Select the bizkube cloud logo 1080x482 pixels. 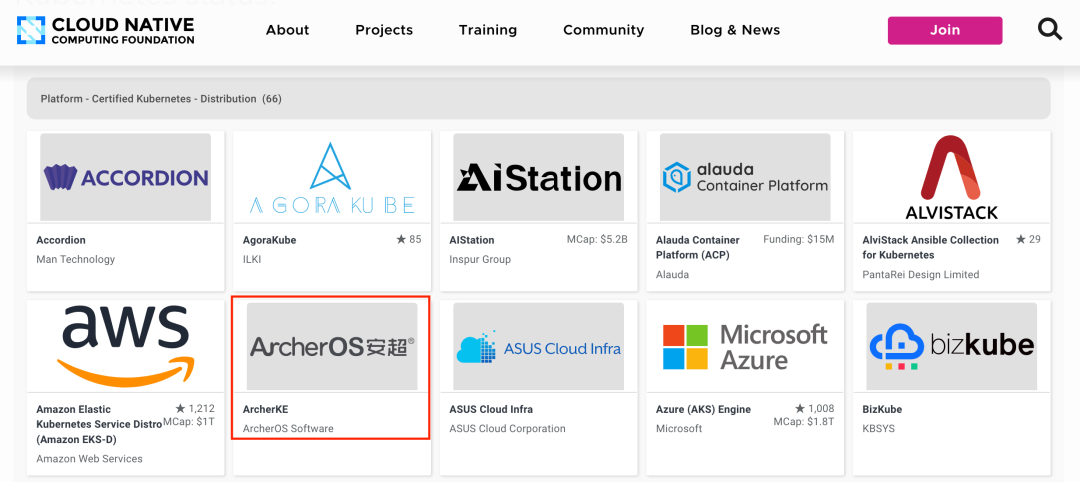952,346
